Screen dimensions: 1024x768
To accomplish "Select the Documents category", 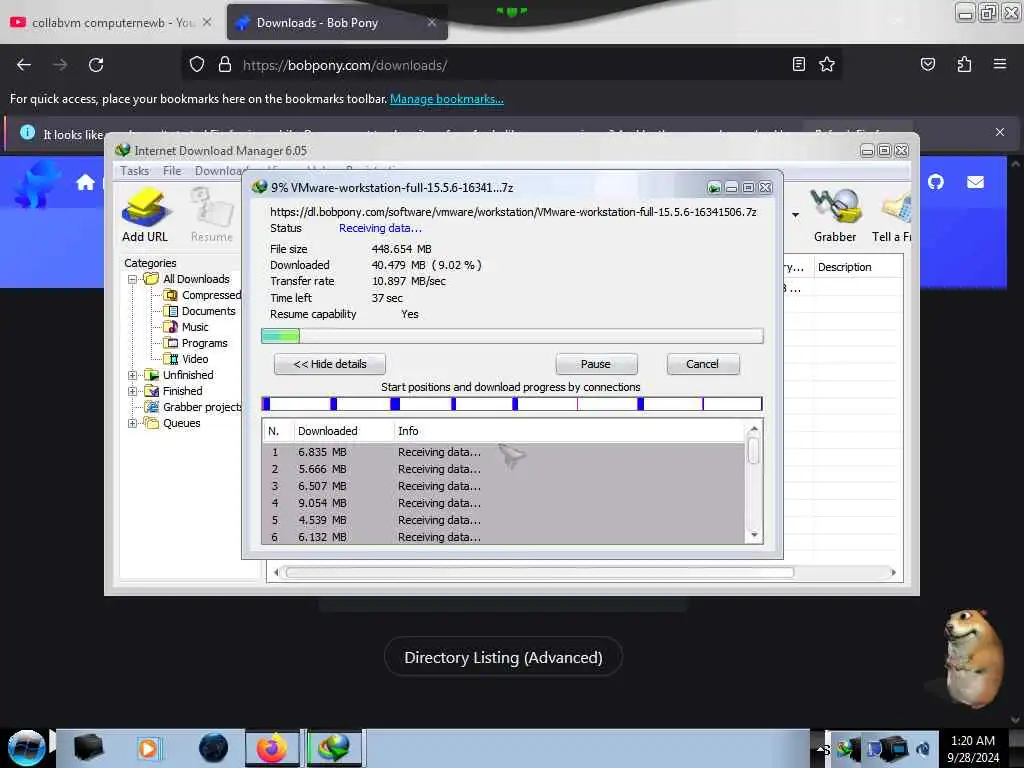I will [200, 312].
